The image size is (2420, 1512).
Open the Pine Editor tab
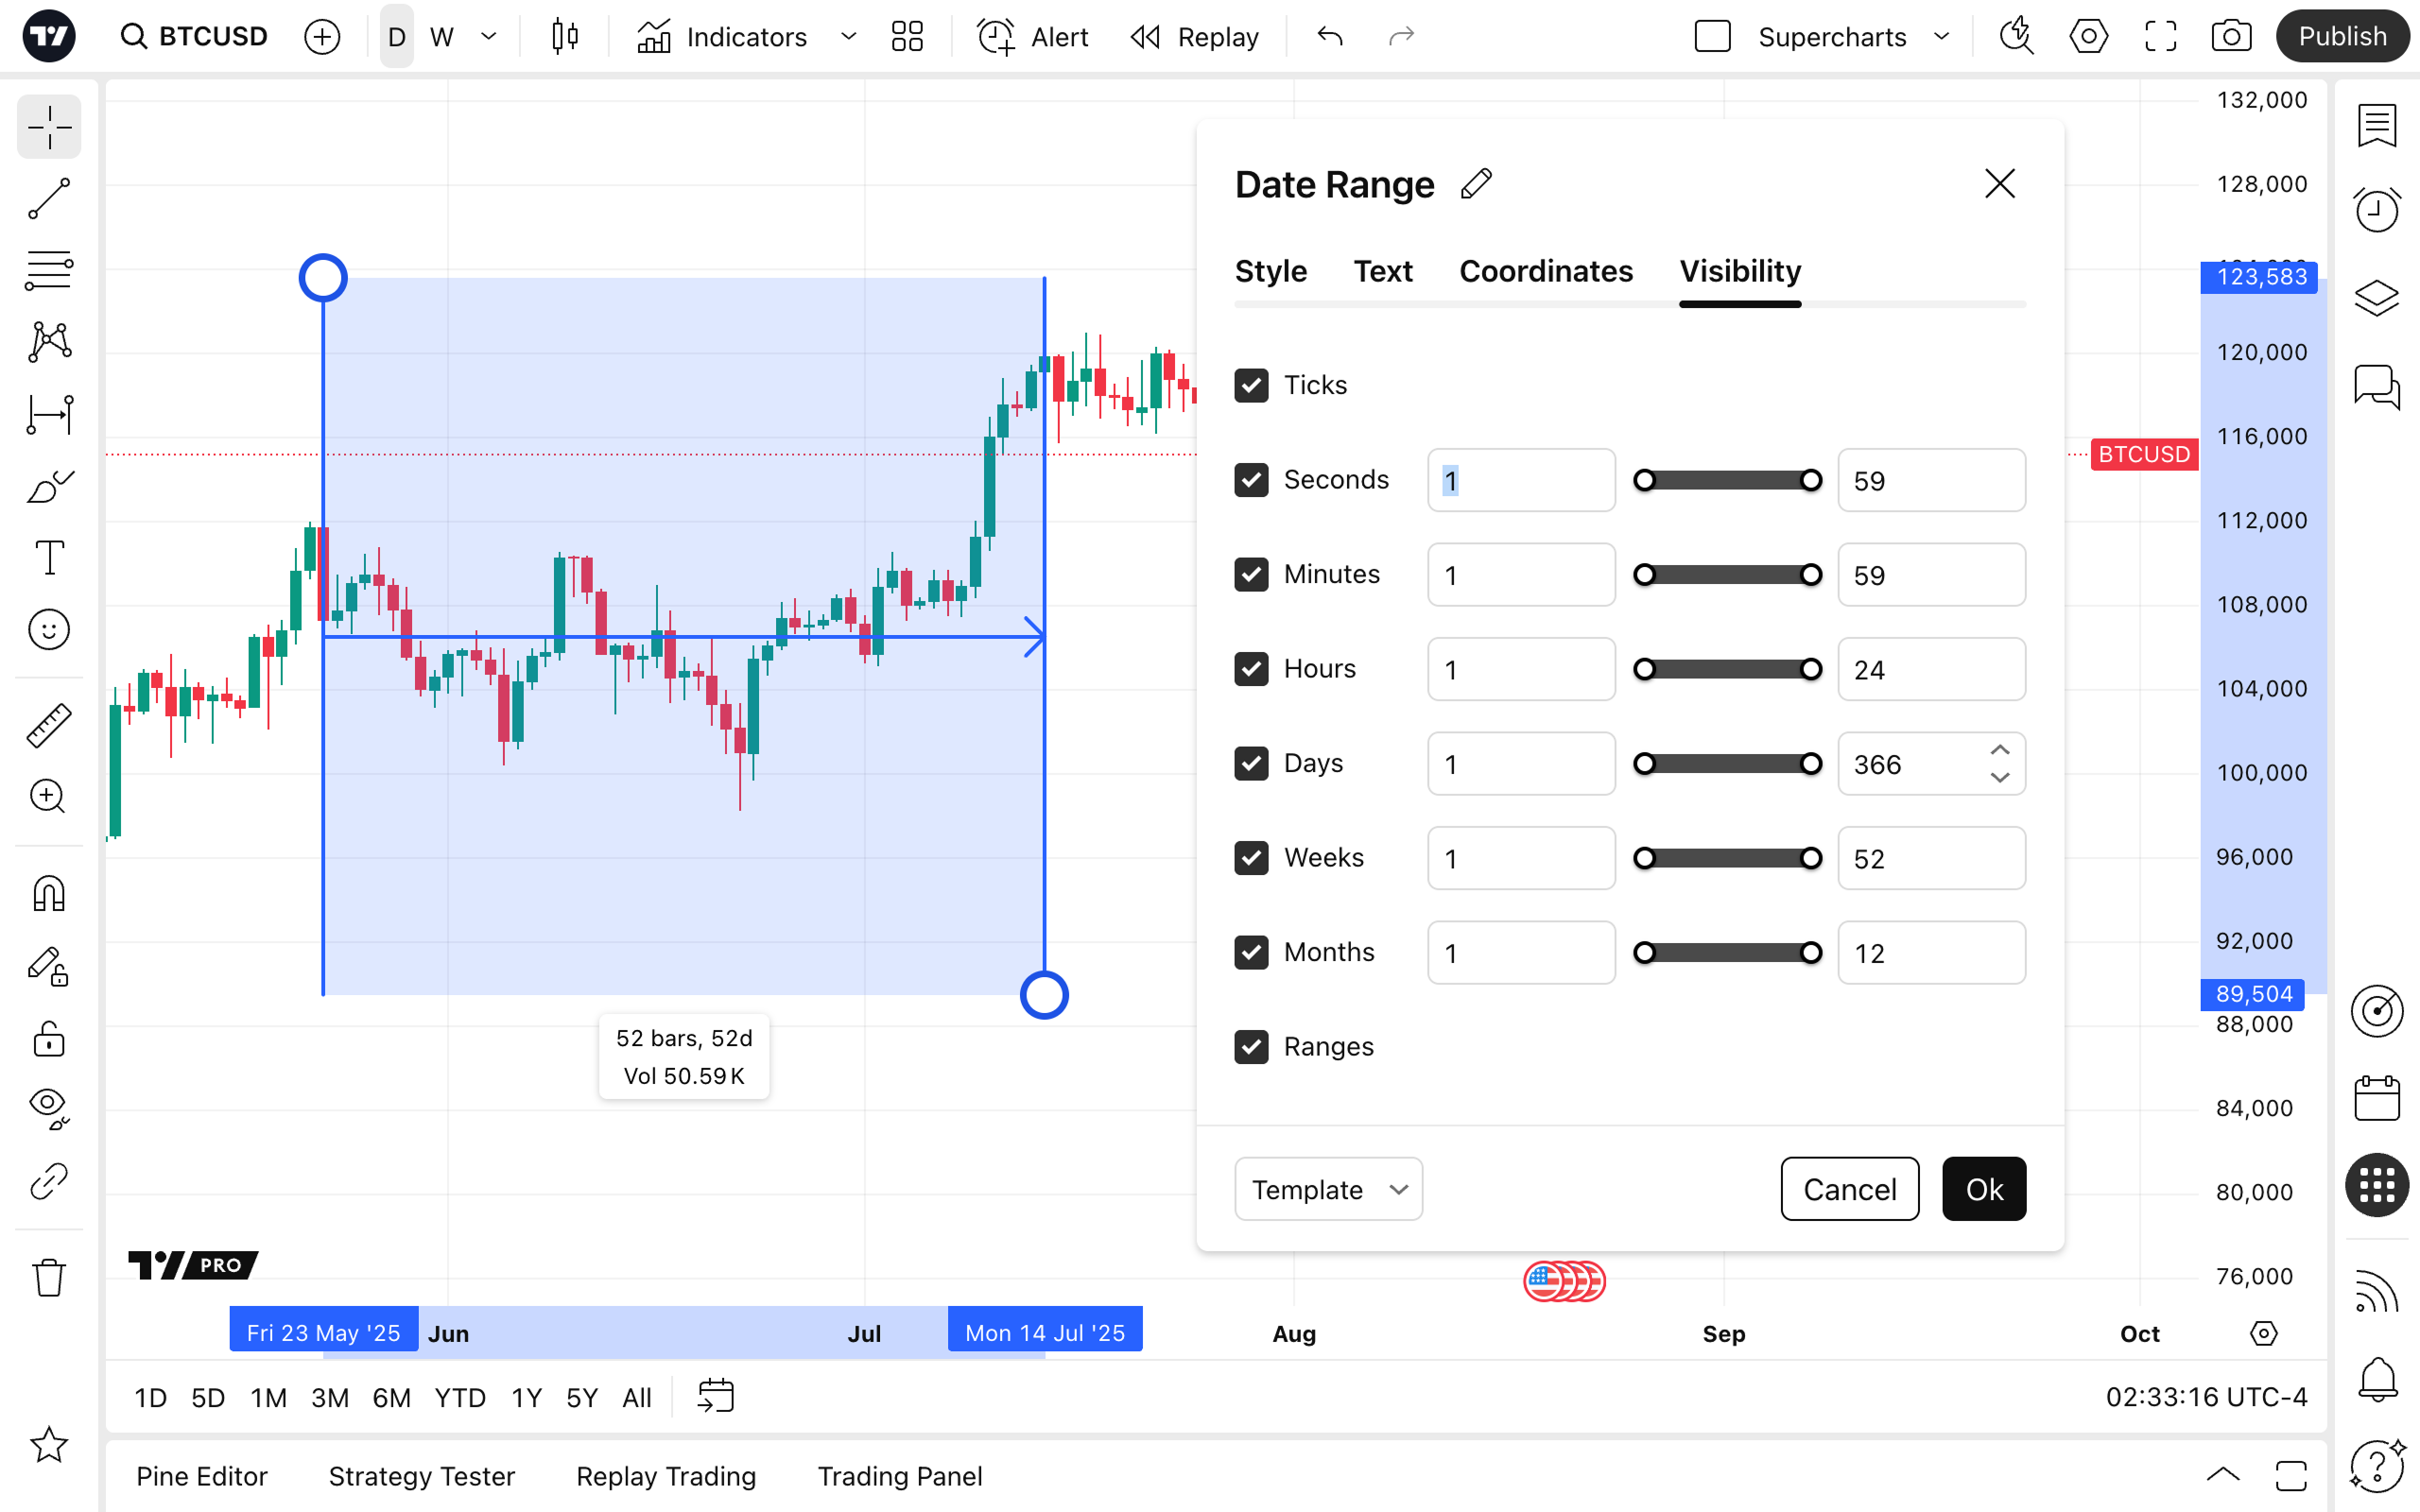point(201,1476)
